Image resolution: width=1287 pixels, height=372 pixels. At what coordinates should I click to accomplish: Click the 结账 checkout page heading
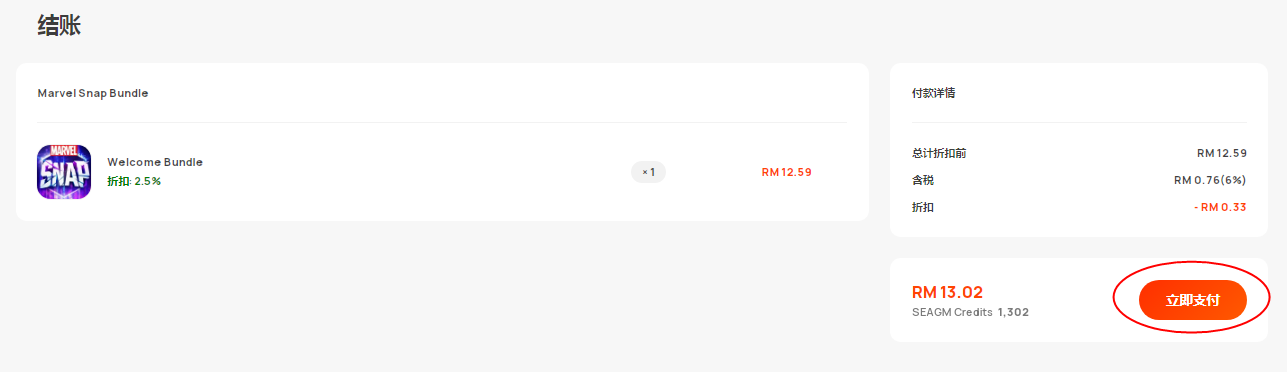click(59, 25)
